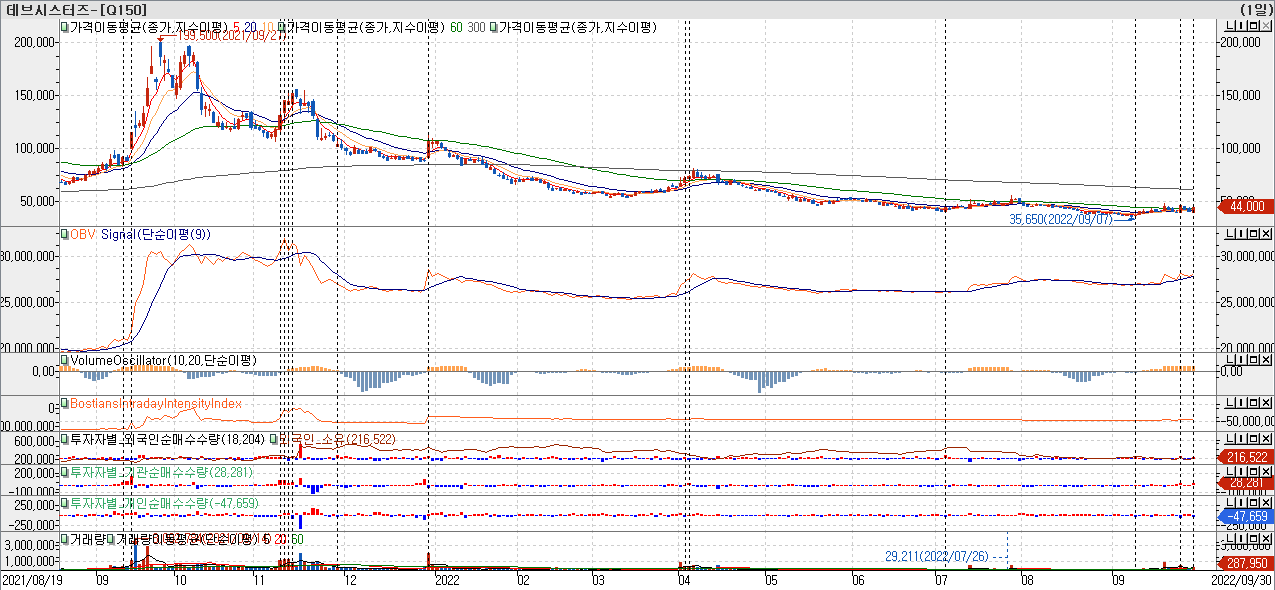Toggle the 거래량이동평균 indicator box
This screenshot has width=1275, height=590.
[x=111, y=539]
